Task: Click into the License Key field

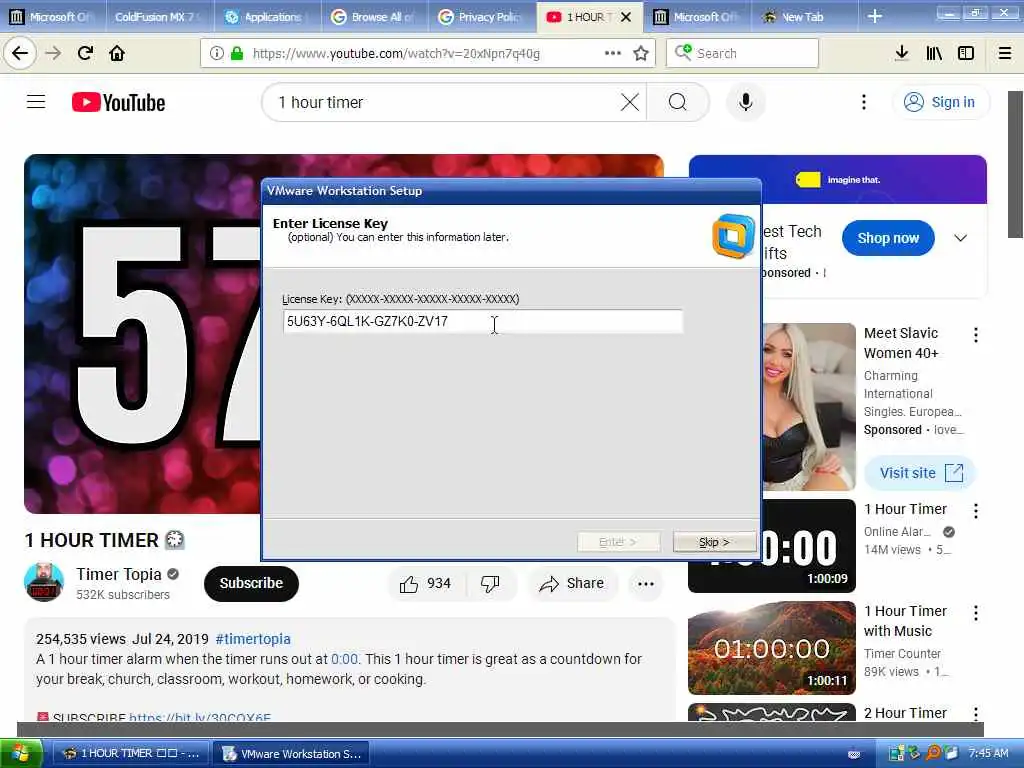Action: click(x=483, y=321)
